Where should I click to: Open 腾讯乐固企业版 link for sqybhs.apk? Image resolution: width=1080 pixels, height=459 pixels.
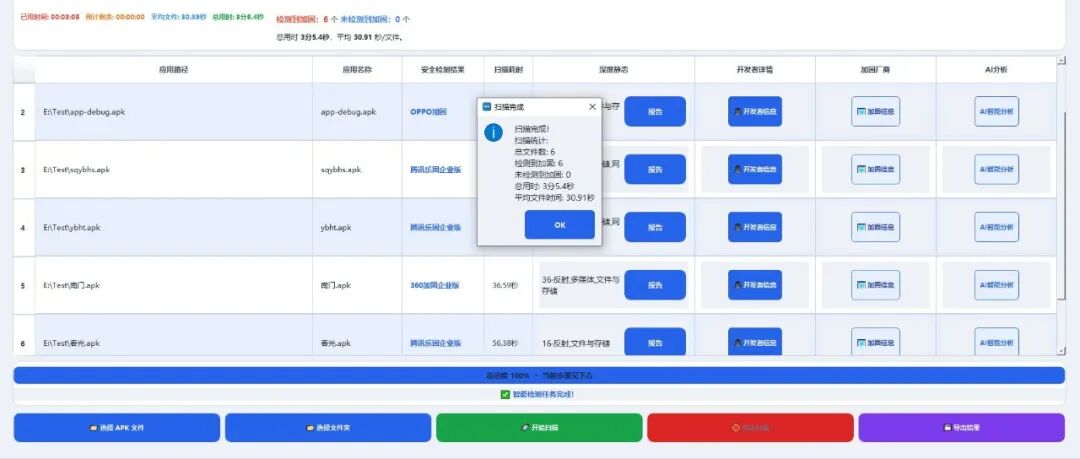[435, 170]
